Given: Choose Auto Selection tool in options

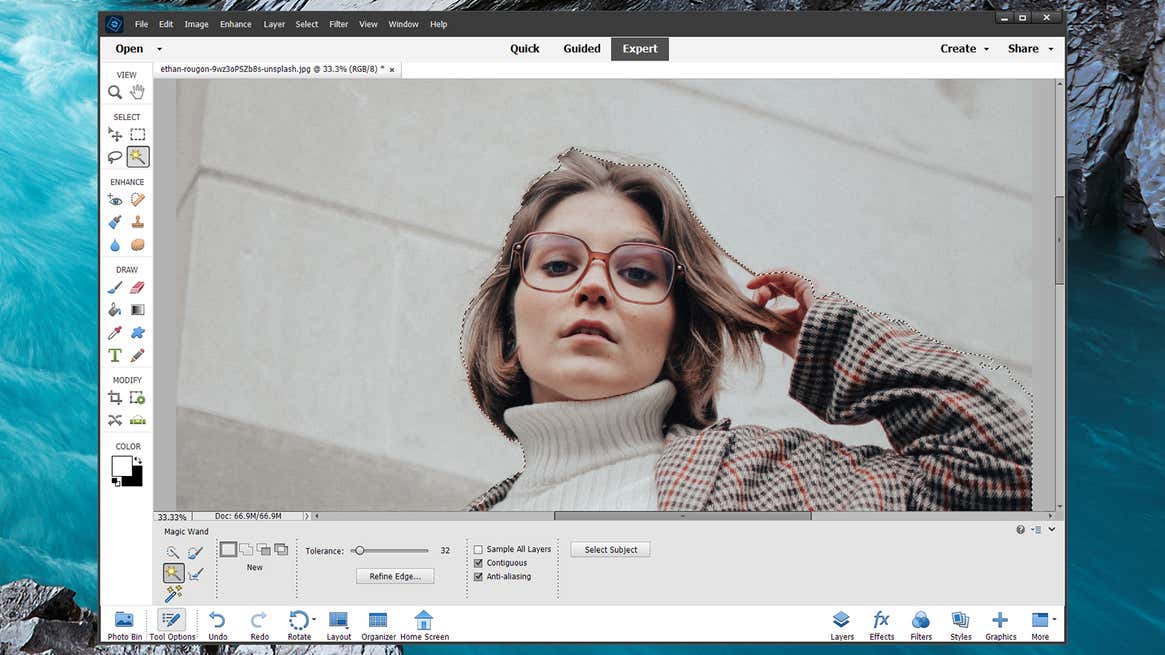Looking at the screenshot, I should pyautogui.click(x=173, y=593).
